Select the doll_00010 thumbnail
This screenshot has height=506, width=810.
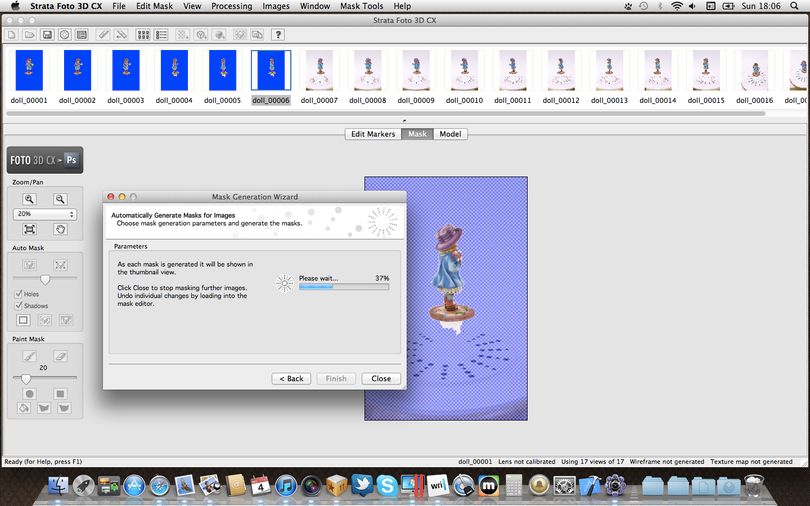464,77
